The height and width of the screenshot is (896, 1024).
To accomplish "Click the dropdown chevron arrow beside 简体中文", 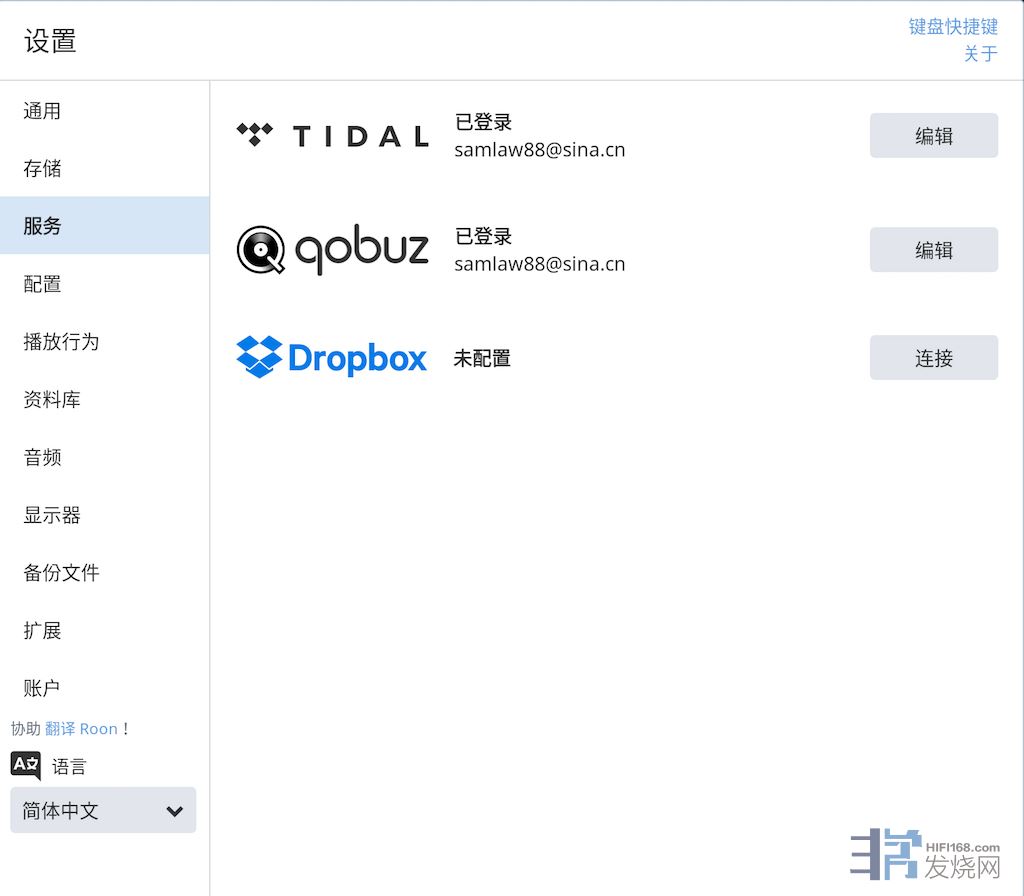I will click(175, 811).
